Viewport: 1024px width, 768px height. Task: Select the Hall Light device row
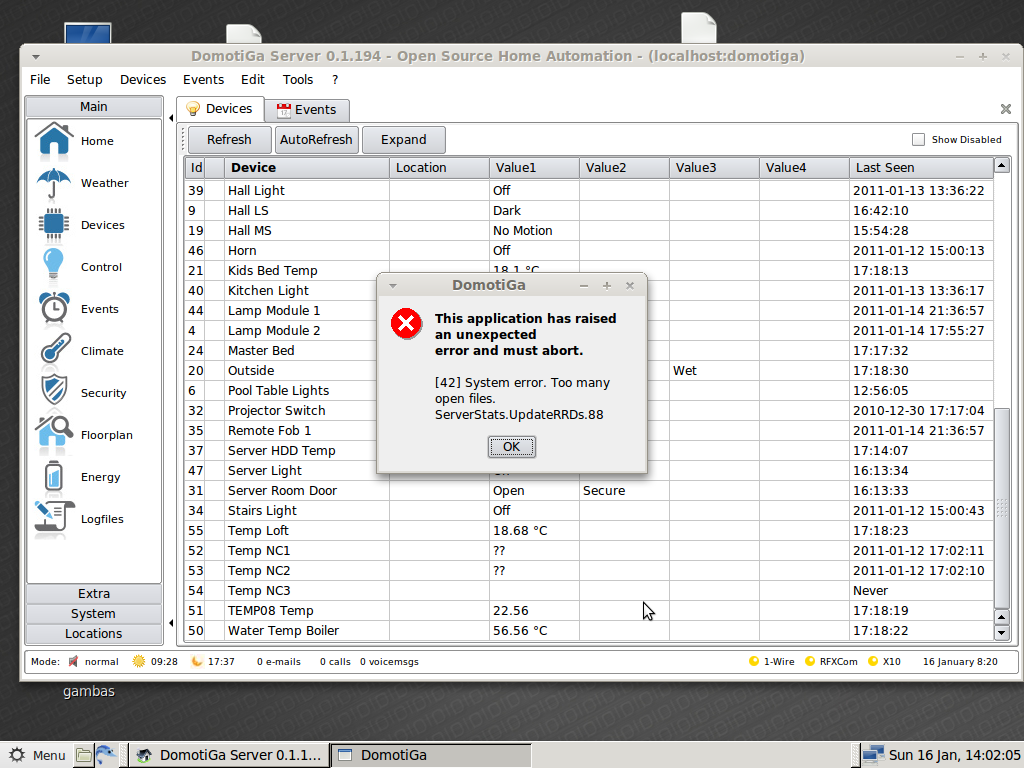pos(588,191)
